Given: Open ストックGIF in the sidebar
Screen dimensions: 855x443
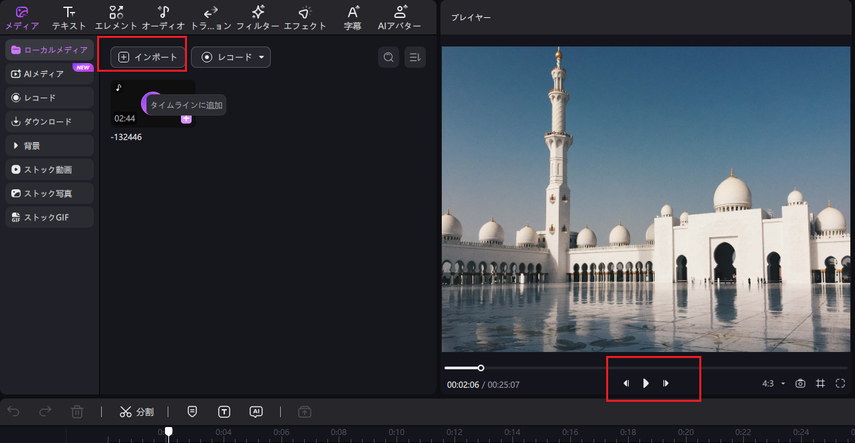Looking at the screenshot, I should pos(50,217).
